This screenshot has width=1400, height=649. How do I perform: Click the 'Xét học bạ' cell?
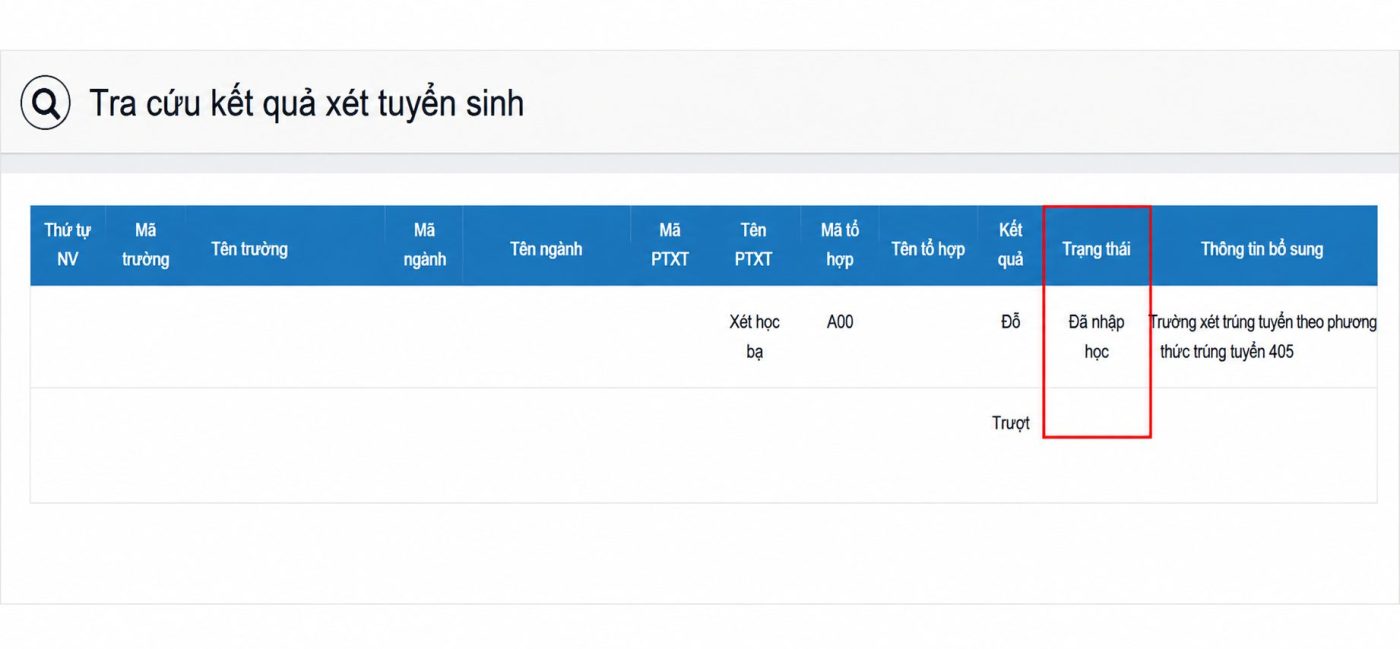755,337
